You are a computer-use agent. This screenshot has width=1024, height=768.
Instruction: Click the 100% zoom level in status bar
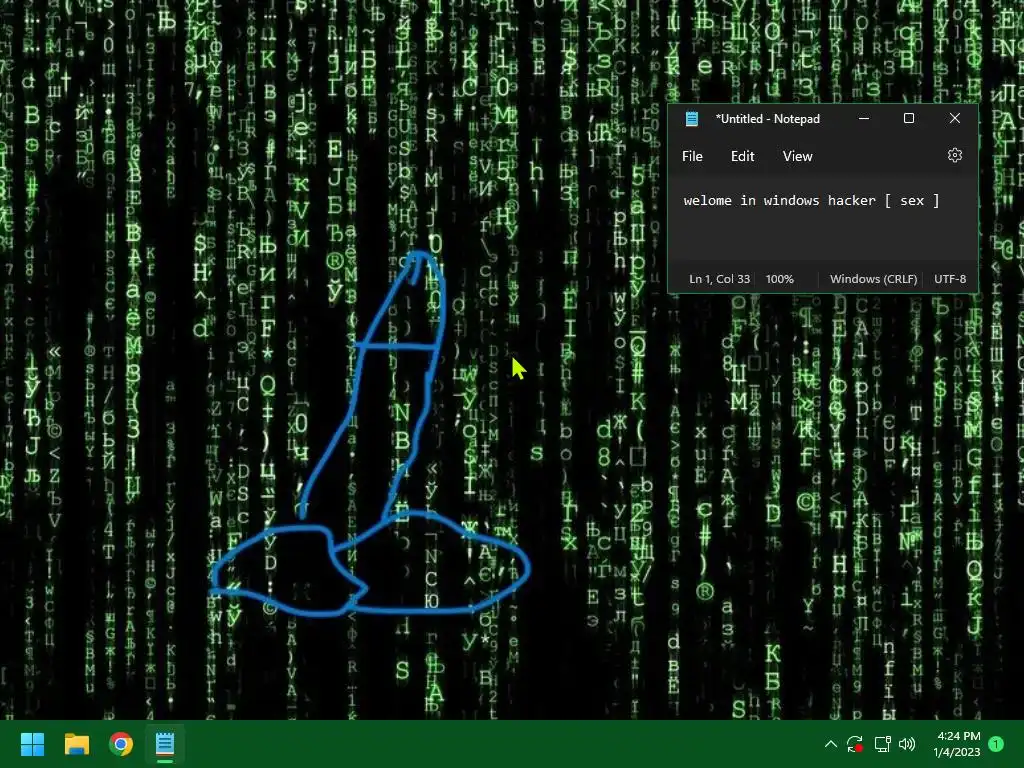780,279
